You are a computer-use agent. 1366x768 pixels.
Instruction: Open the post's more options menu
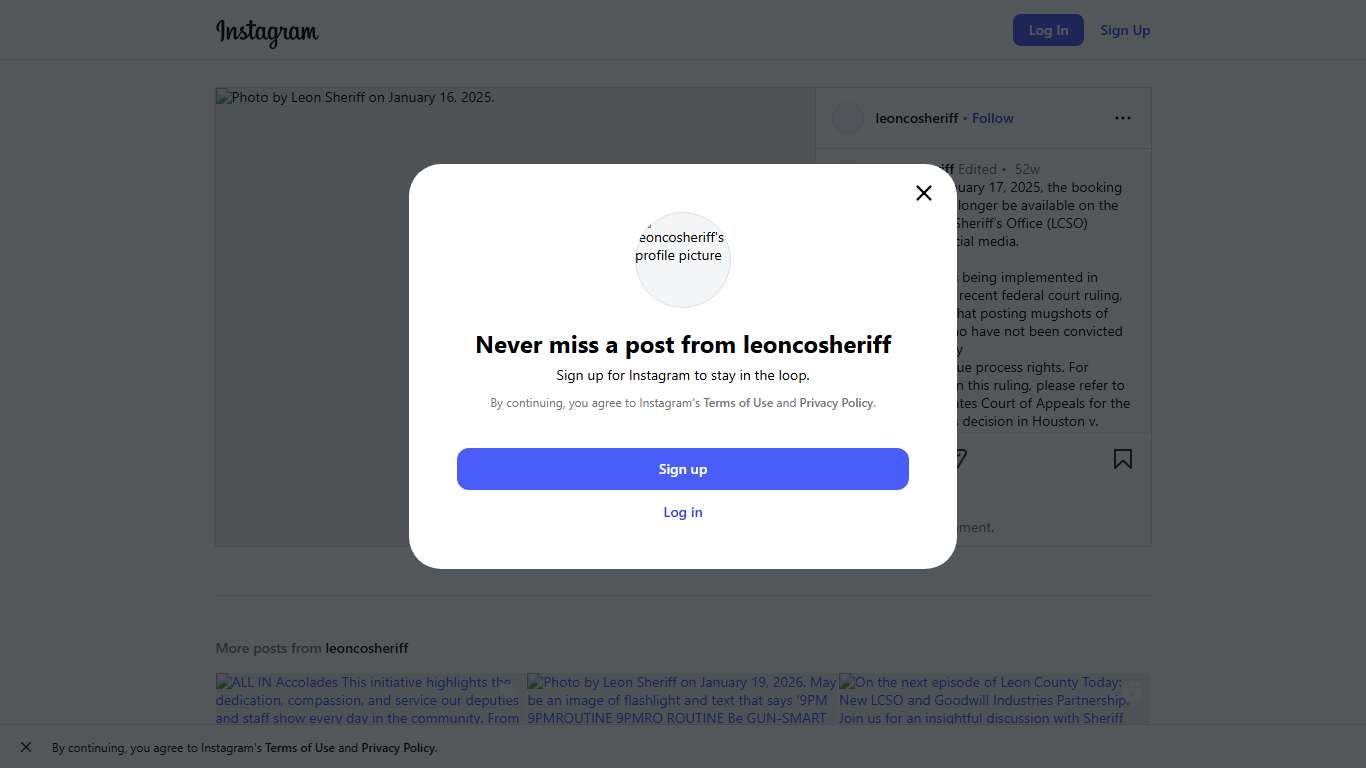1123,118
